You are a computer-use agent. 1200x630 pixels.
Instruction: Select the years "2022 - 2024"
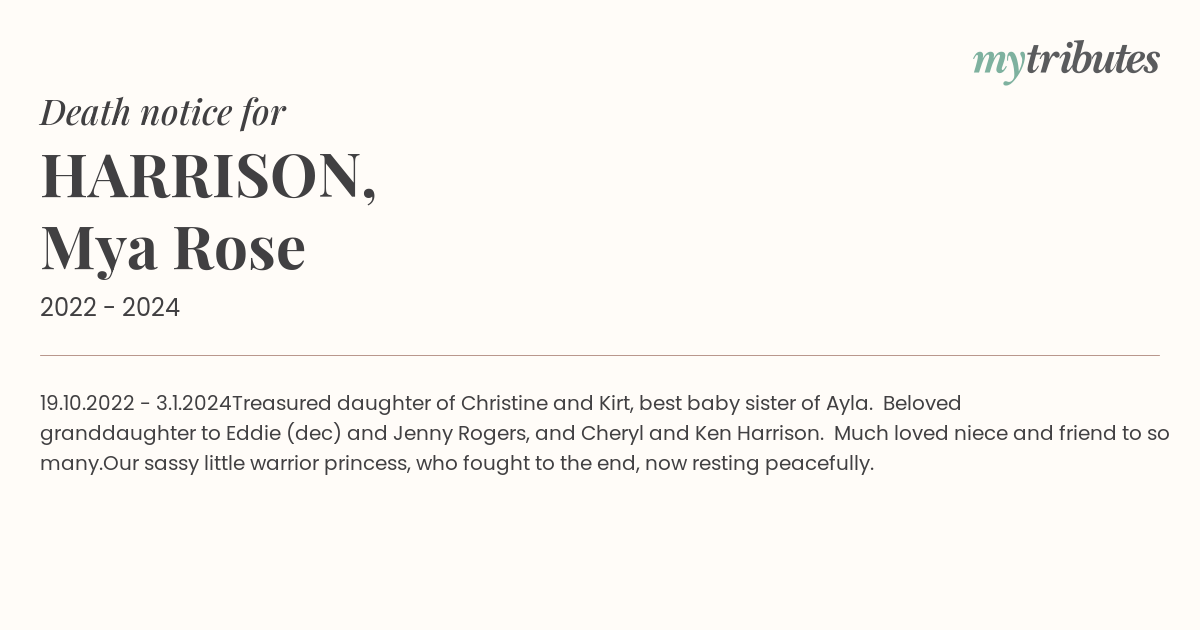[x=110, y=308]
